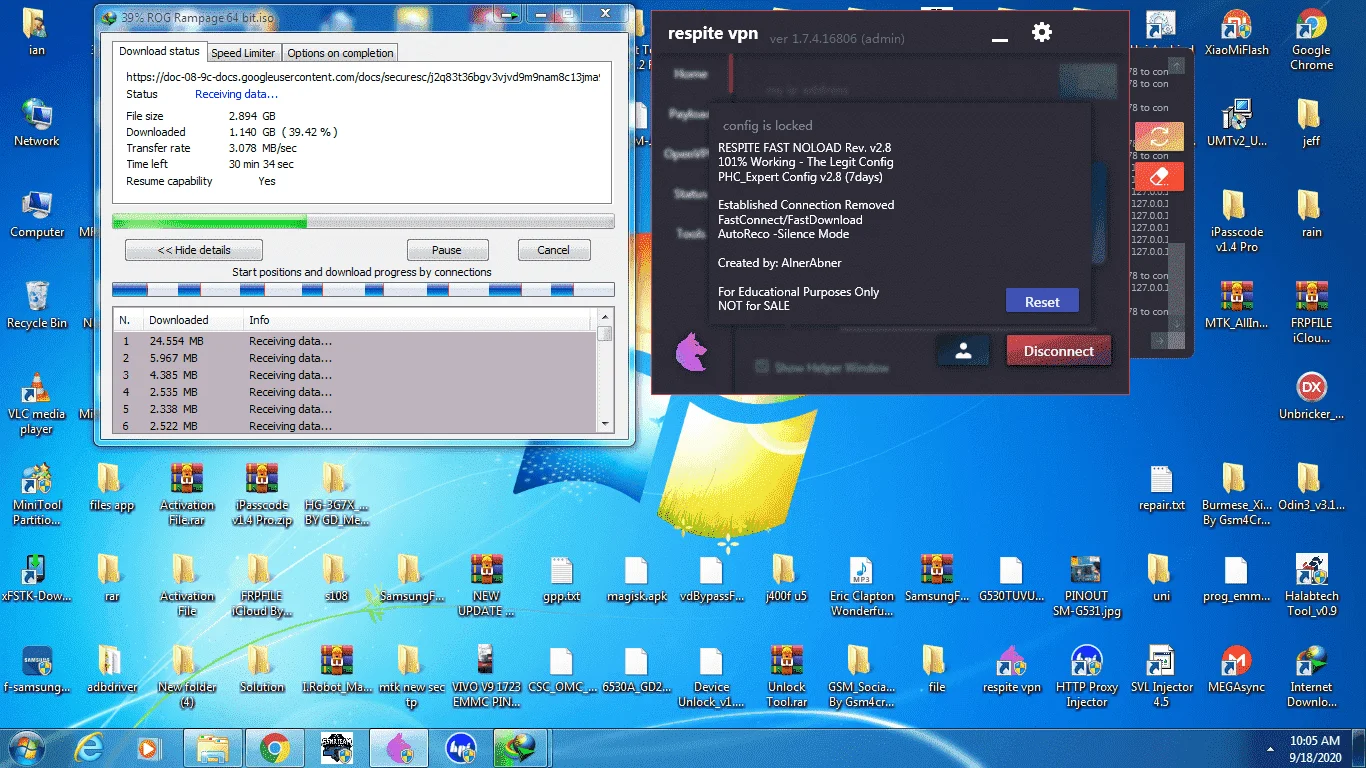Open the adbdriver desktop folder

tap(112, 669)
